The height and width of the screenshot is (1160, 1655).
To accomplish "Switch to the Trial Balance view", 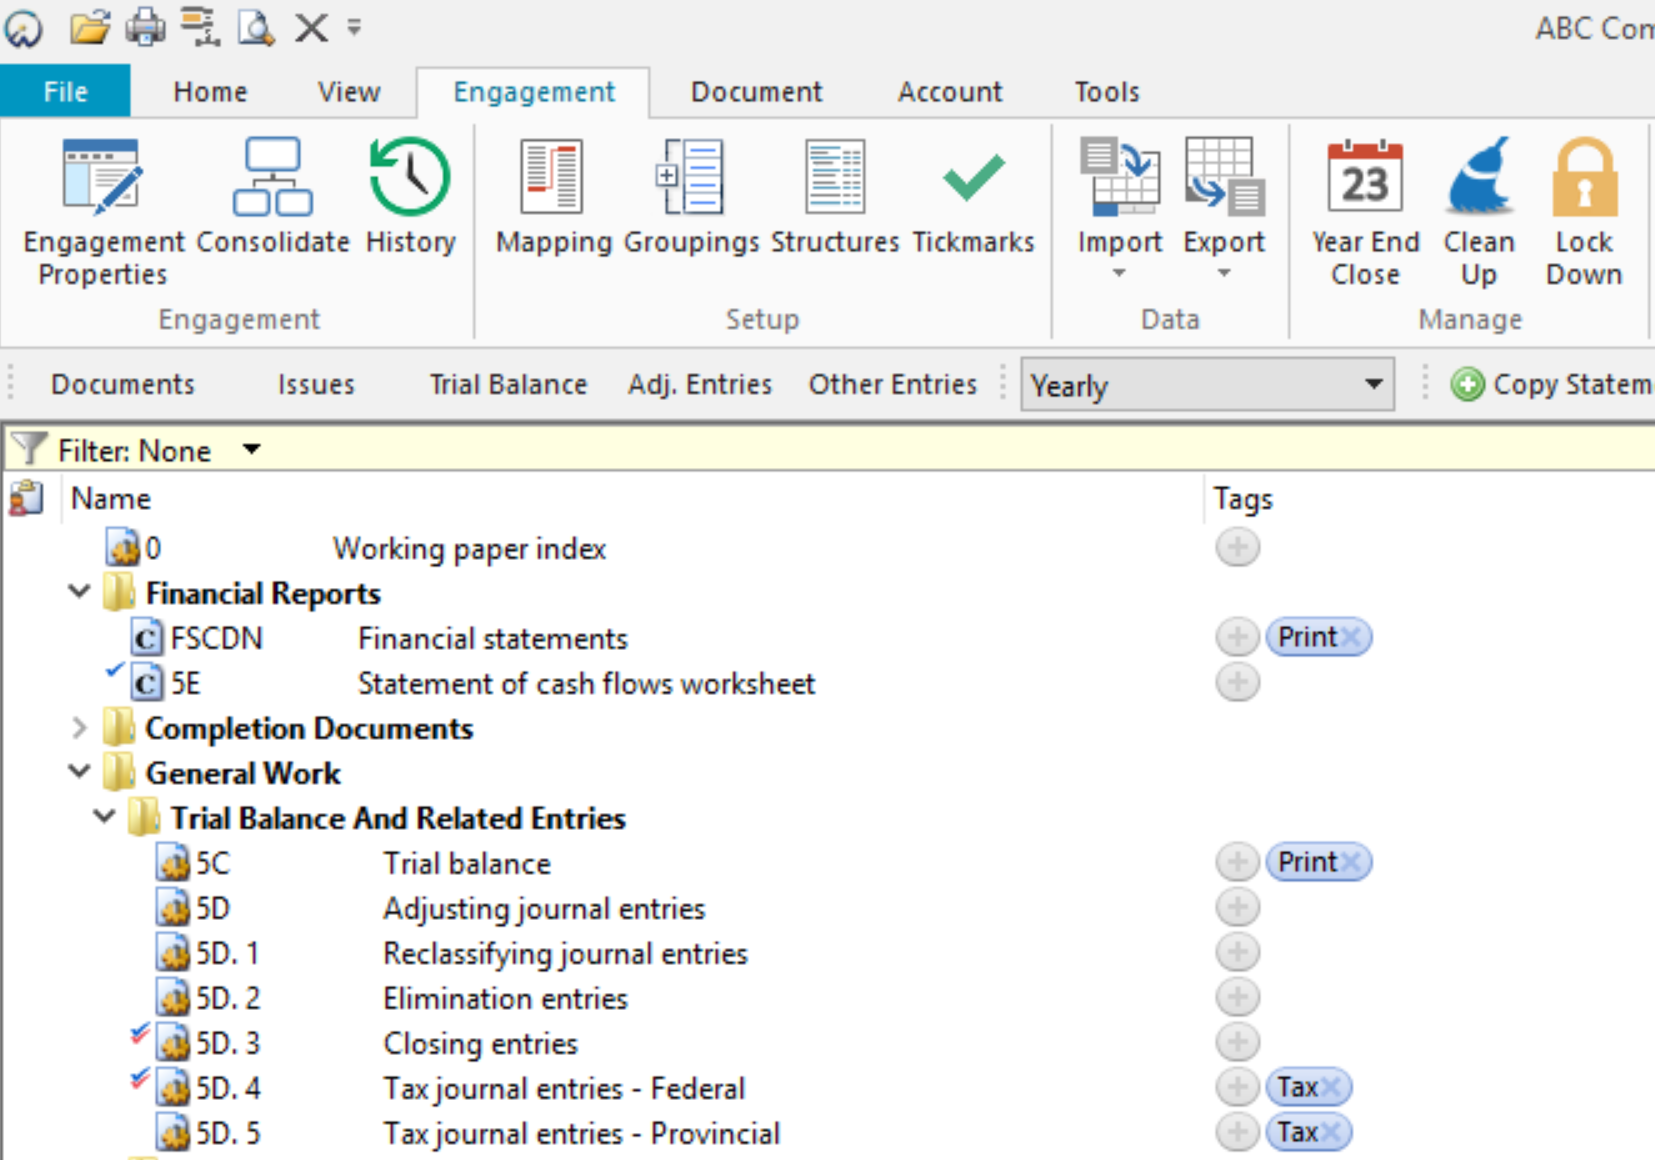I will click(x=507, y=384).
